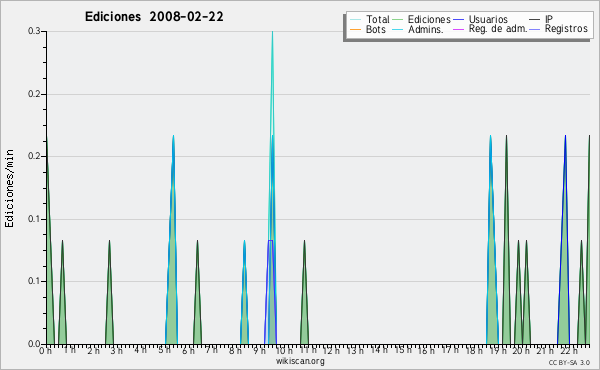Screen dimensions: 600x370
Task: Select the 'Bots' legend label
Action: click(376, 29)
